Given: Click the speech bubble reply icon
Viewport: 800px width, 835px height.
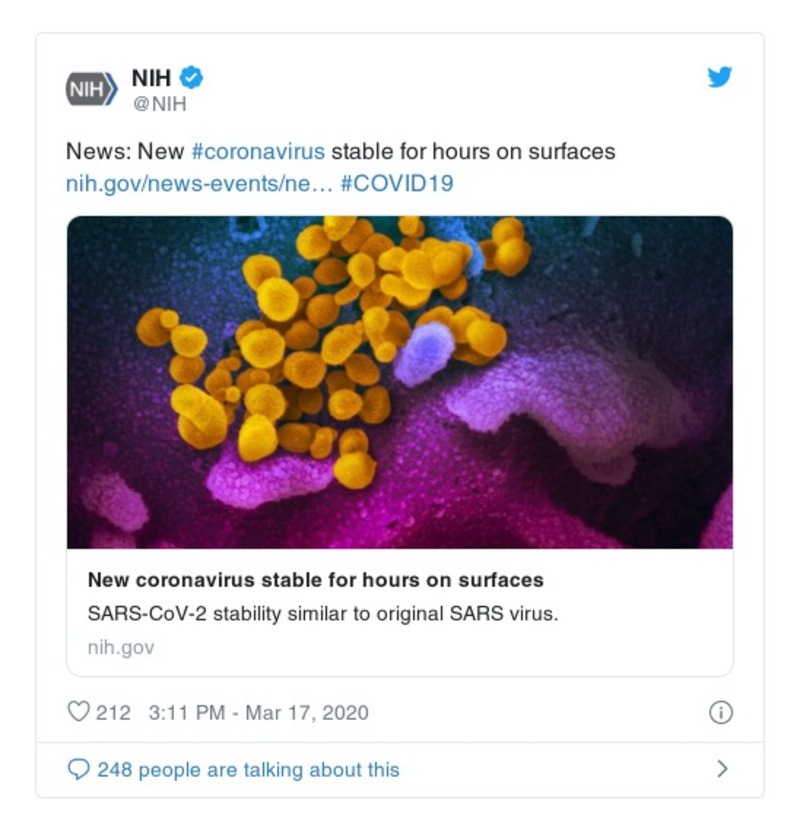Looking at the screenshot, I should (78, 769).
